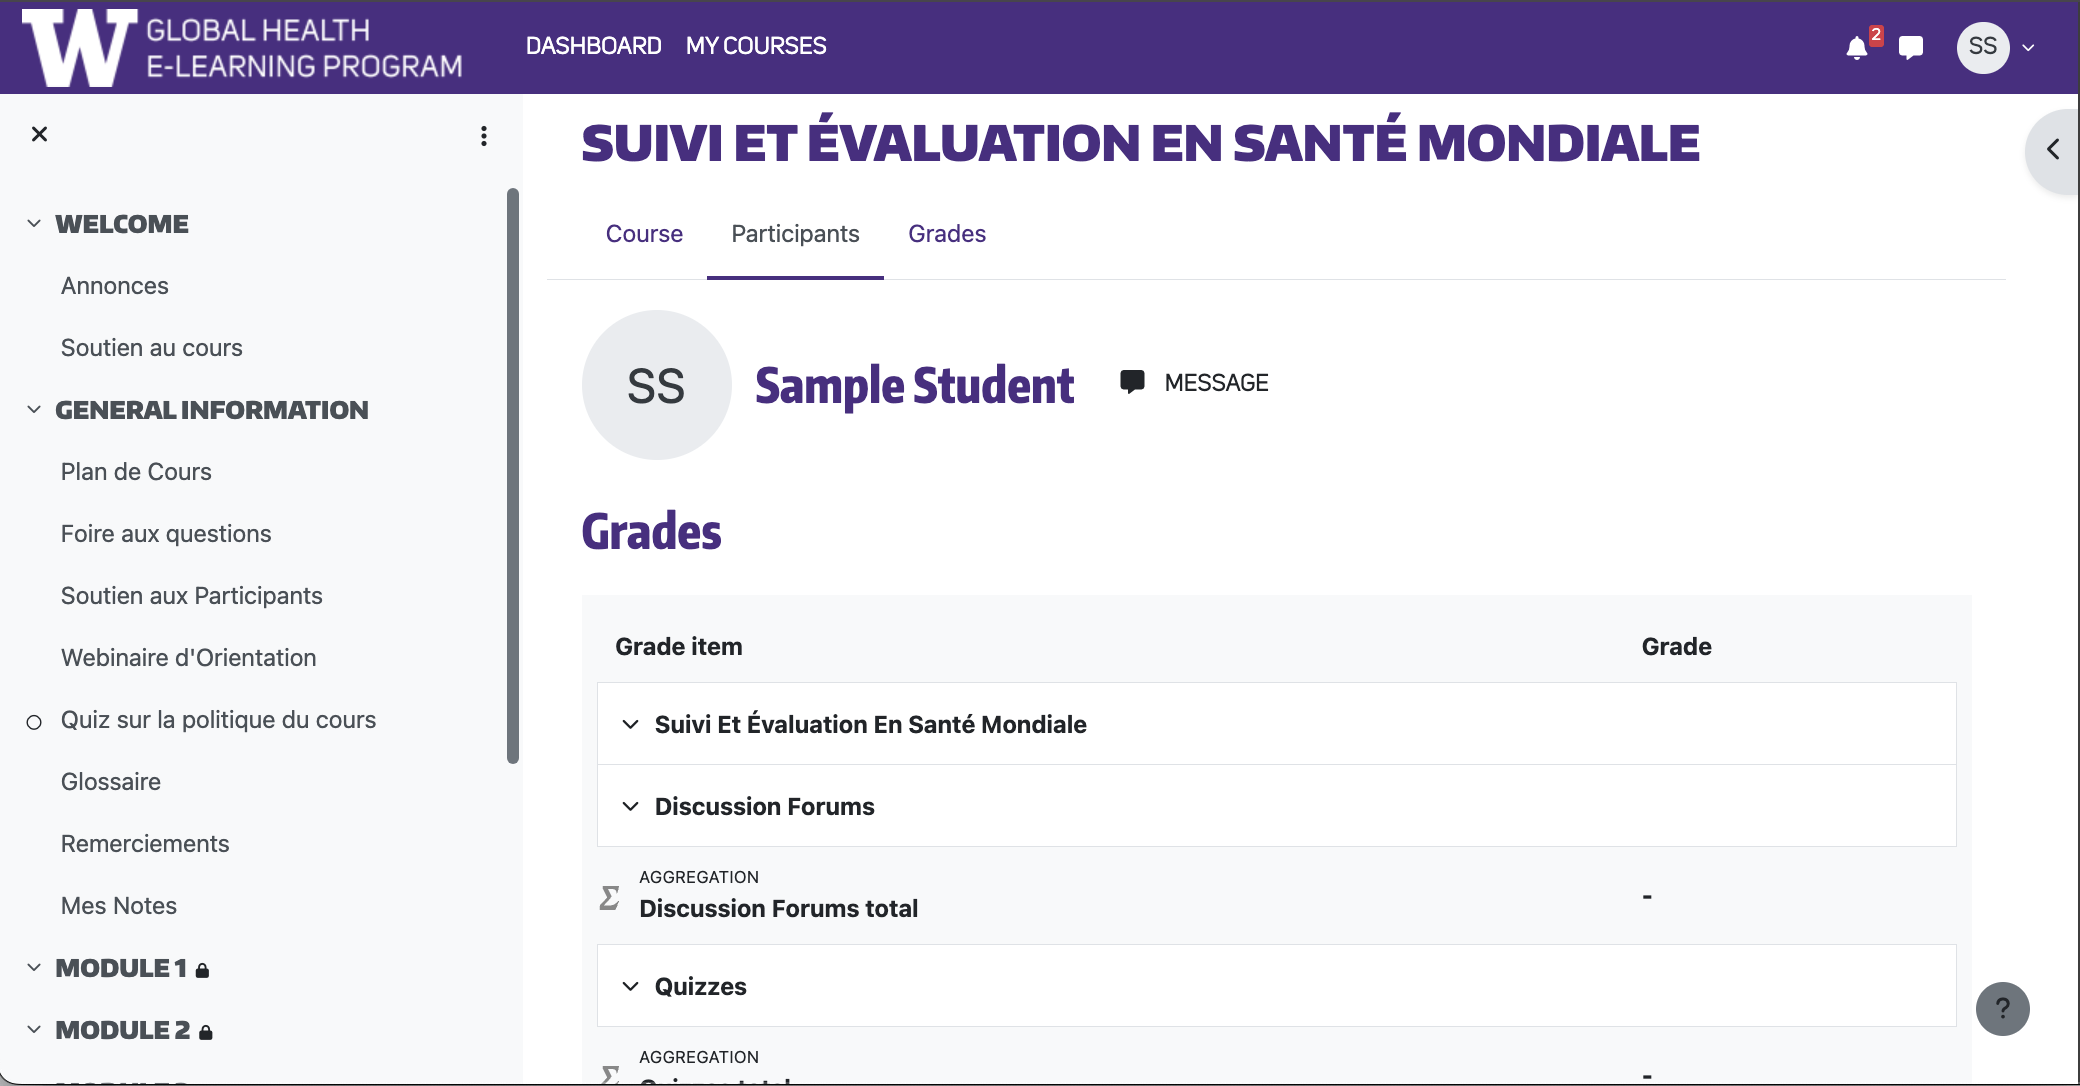Screen dimensions: 2080x1086
Task: Switch to the Course tab
Action: point(644,234)
